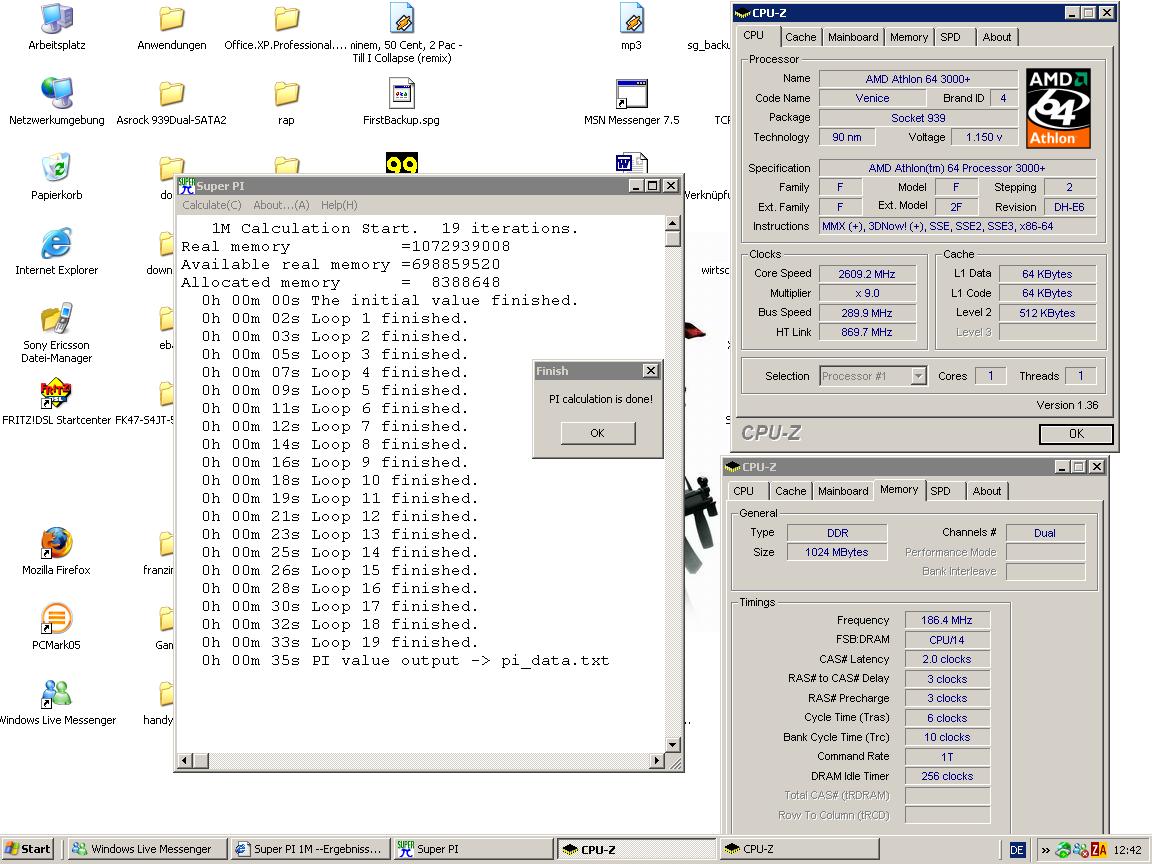Open the Arbeitsplatz desktop icon

tap(56, 20)
